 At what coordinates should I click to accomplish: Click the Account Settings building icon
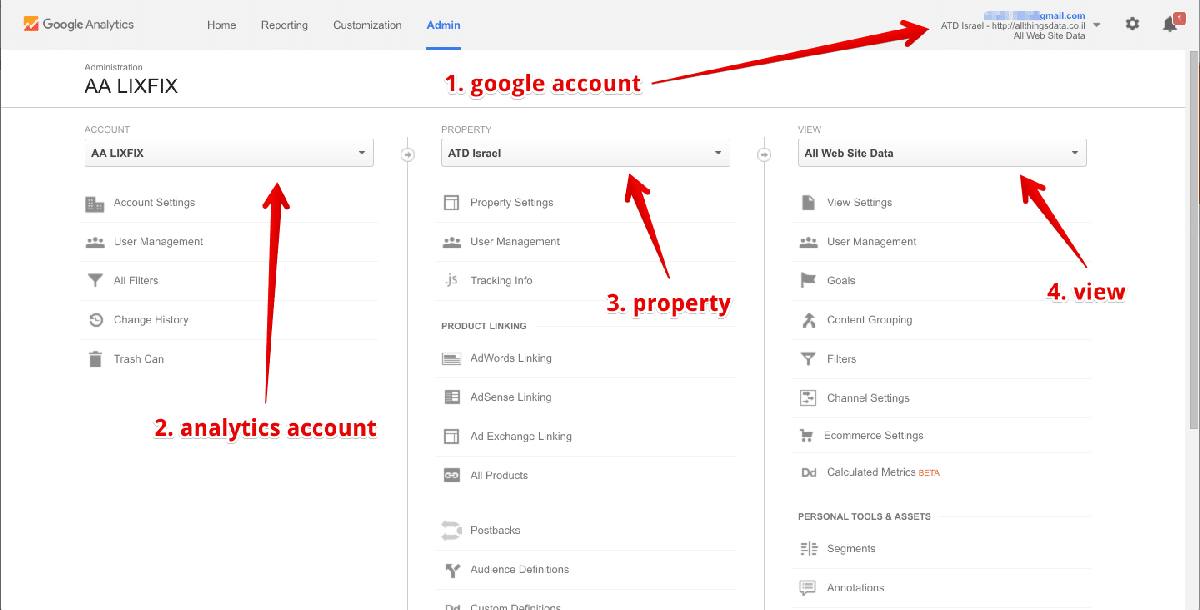coord(95,203)
